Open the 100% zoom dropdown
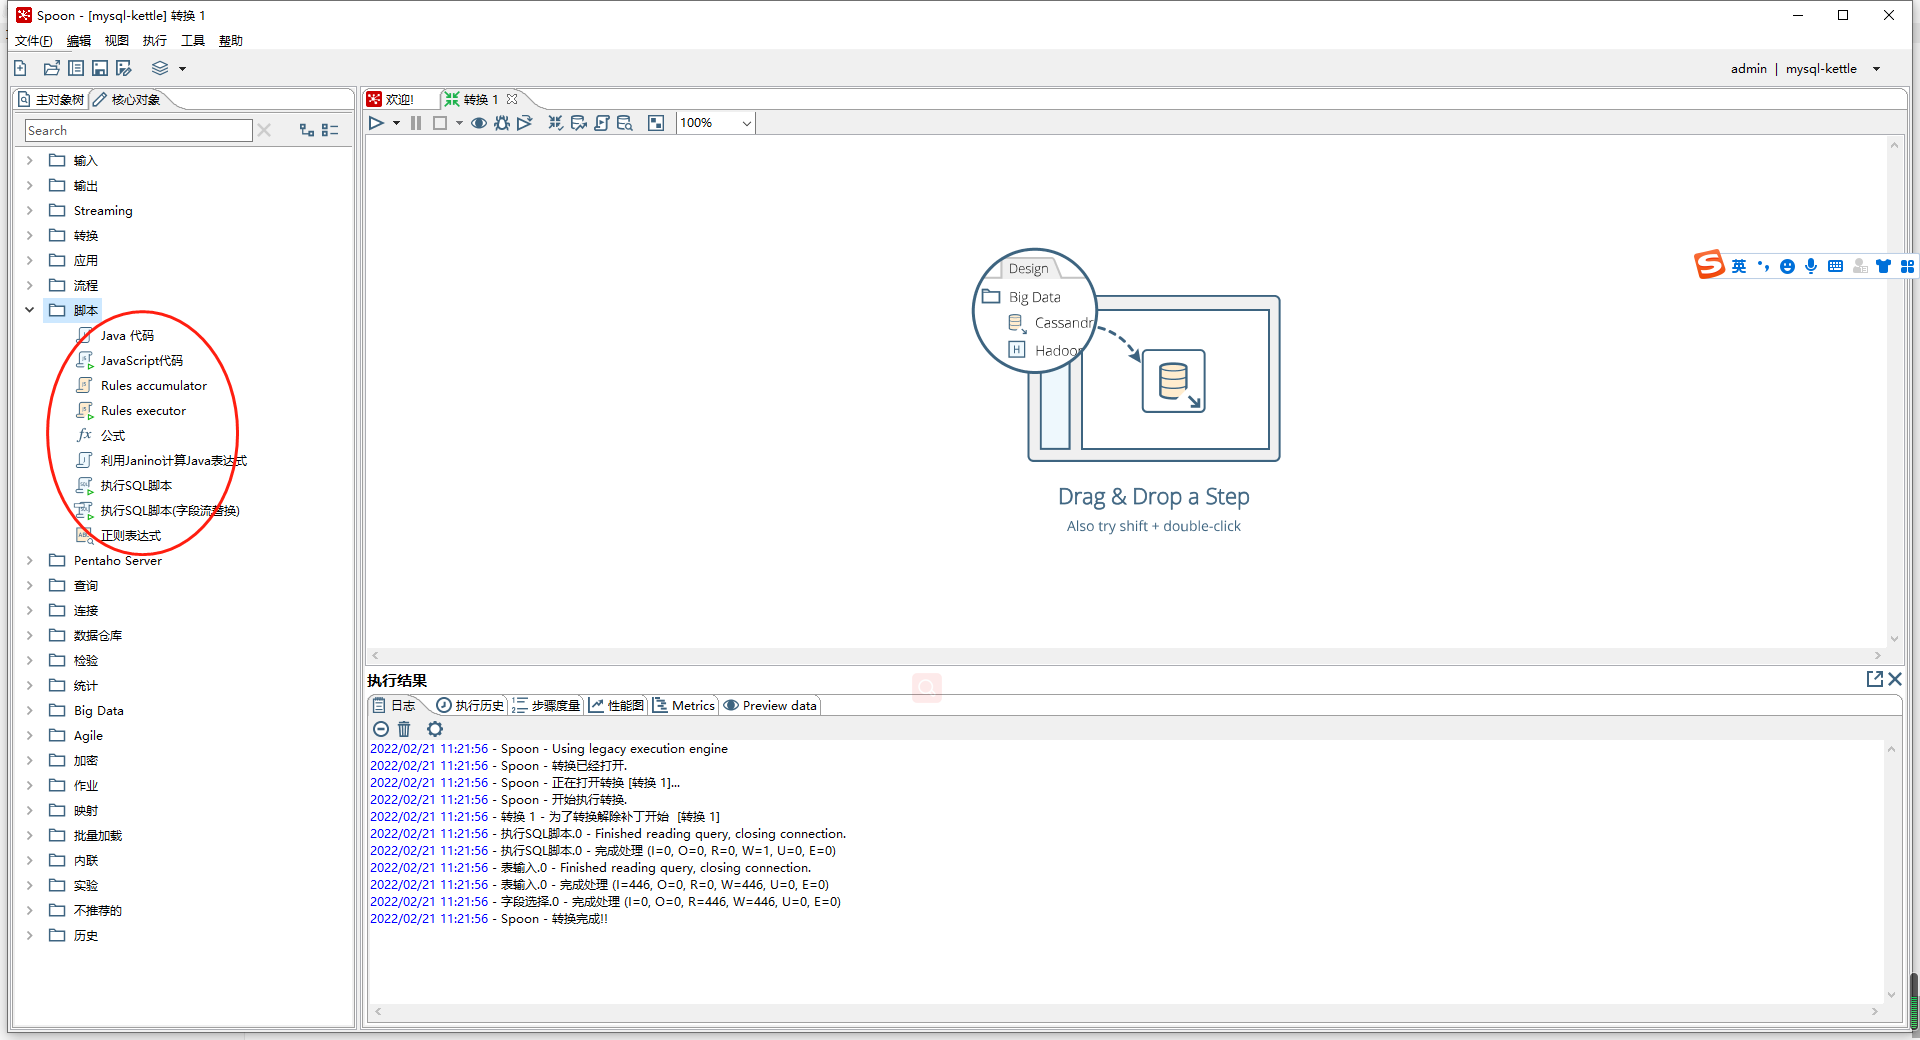 click(746, 123)
